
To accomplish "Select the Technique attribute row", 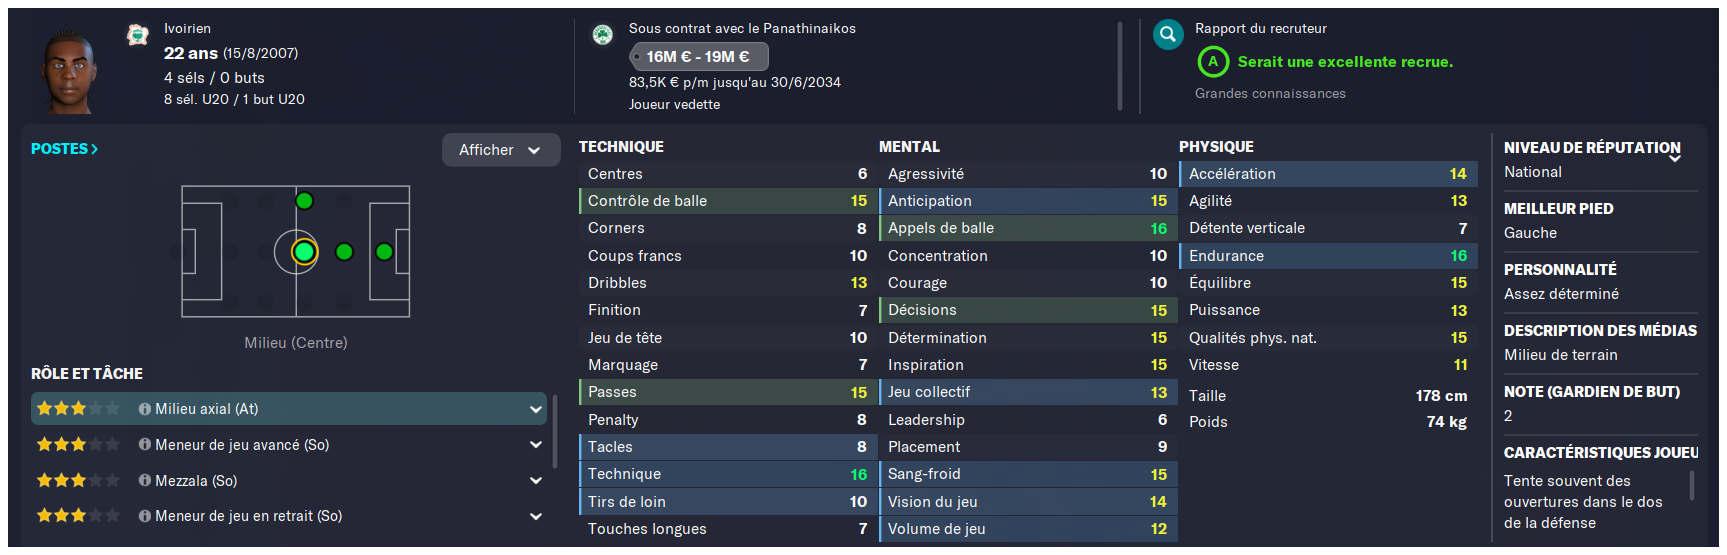I will [728, 474].
